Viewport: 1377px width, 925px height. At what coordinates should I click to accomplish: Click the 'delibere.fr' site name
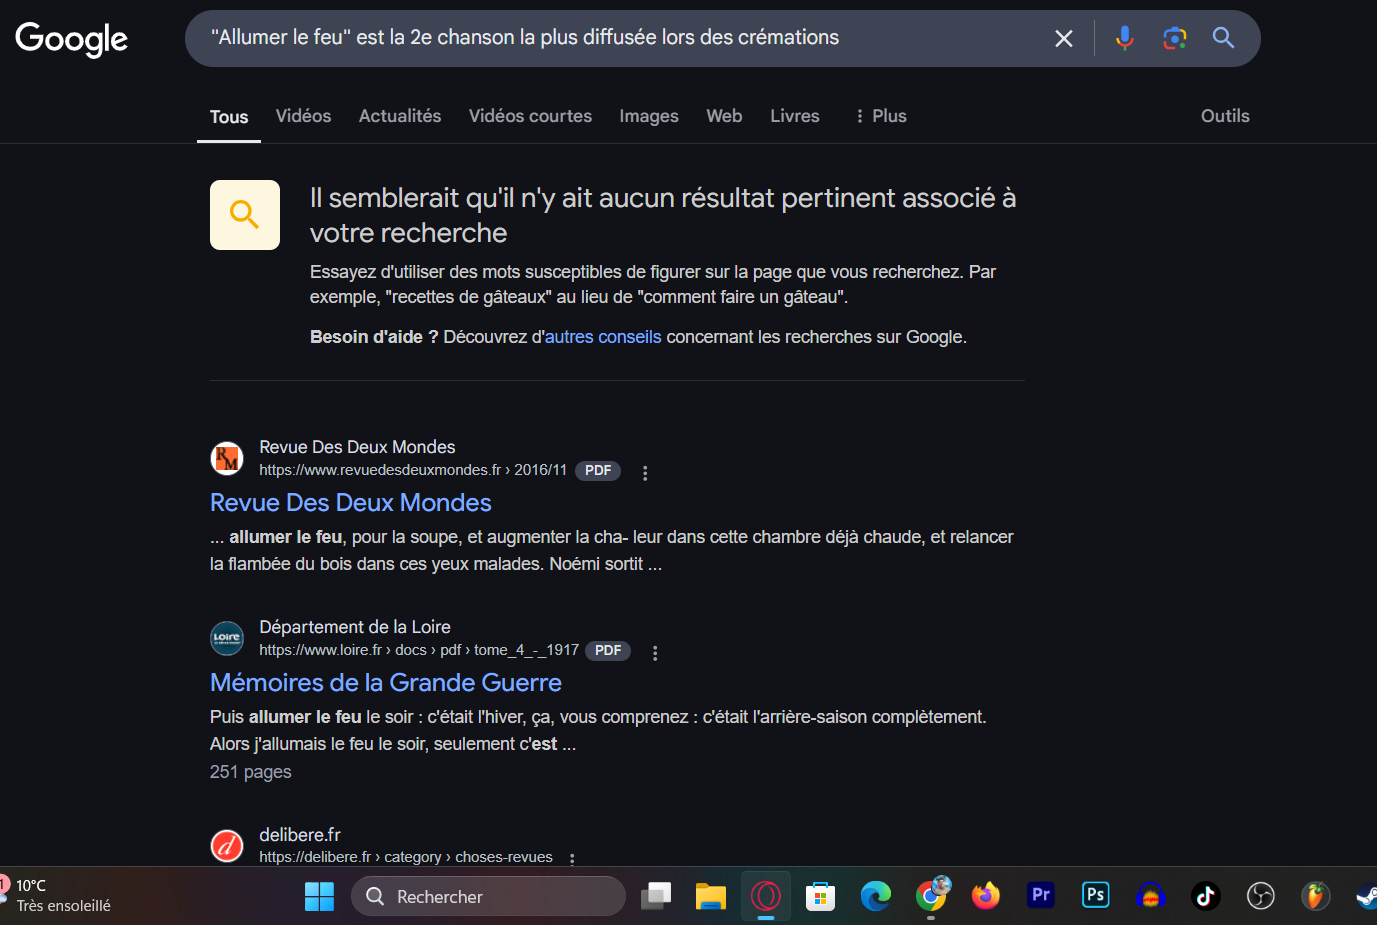click(x=300, y=835)
